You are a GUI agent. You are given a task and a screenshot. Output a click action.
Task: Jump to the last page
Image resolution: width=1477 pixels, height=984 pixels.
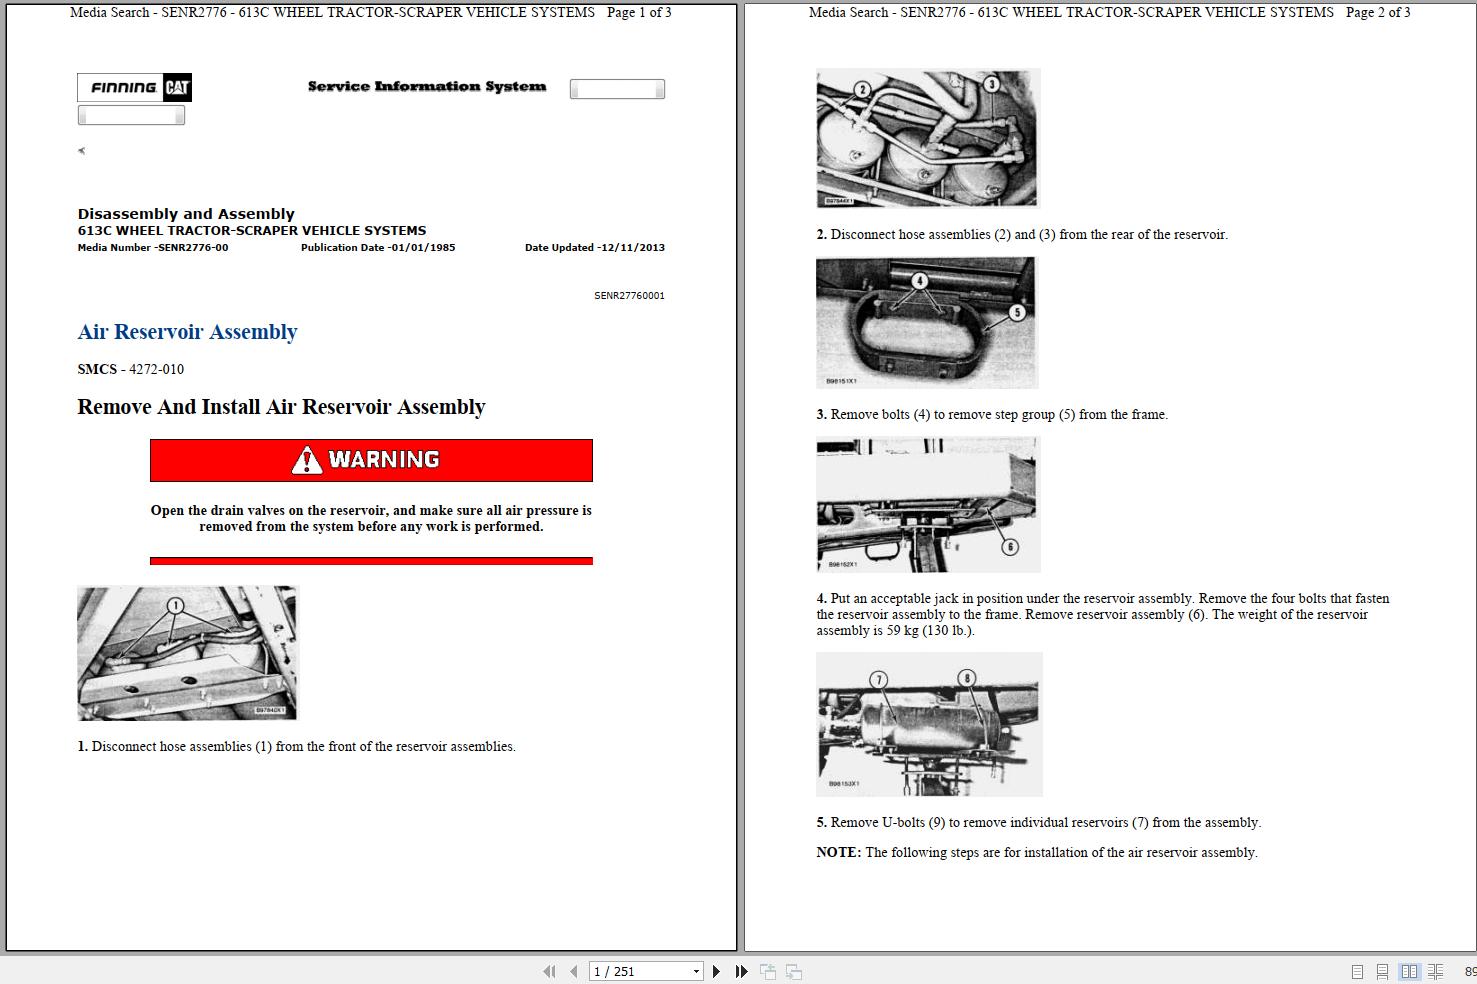[x=741, y=971]
